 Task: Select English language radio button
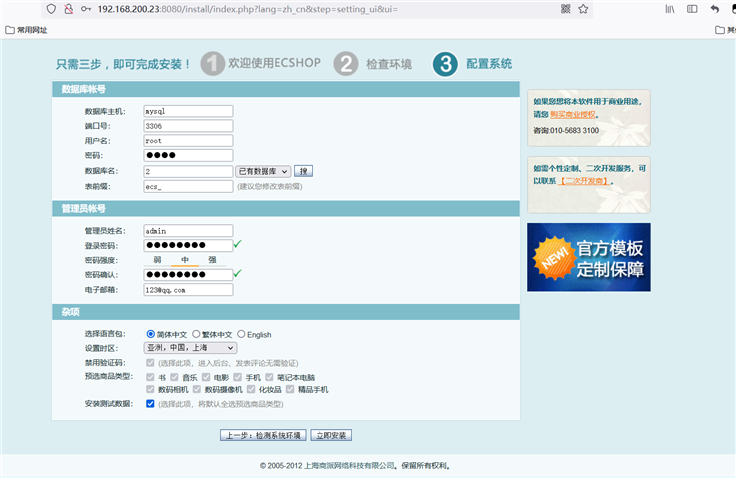point(241,334)
